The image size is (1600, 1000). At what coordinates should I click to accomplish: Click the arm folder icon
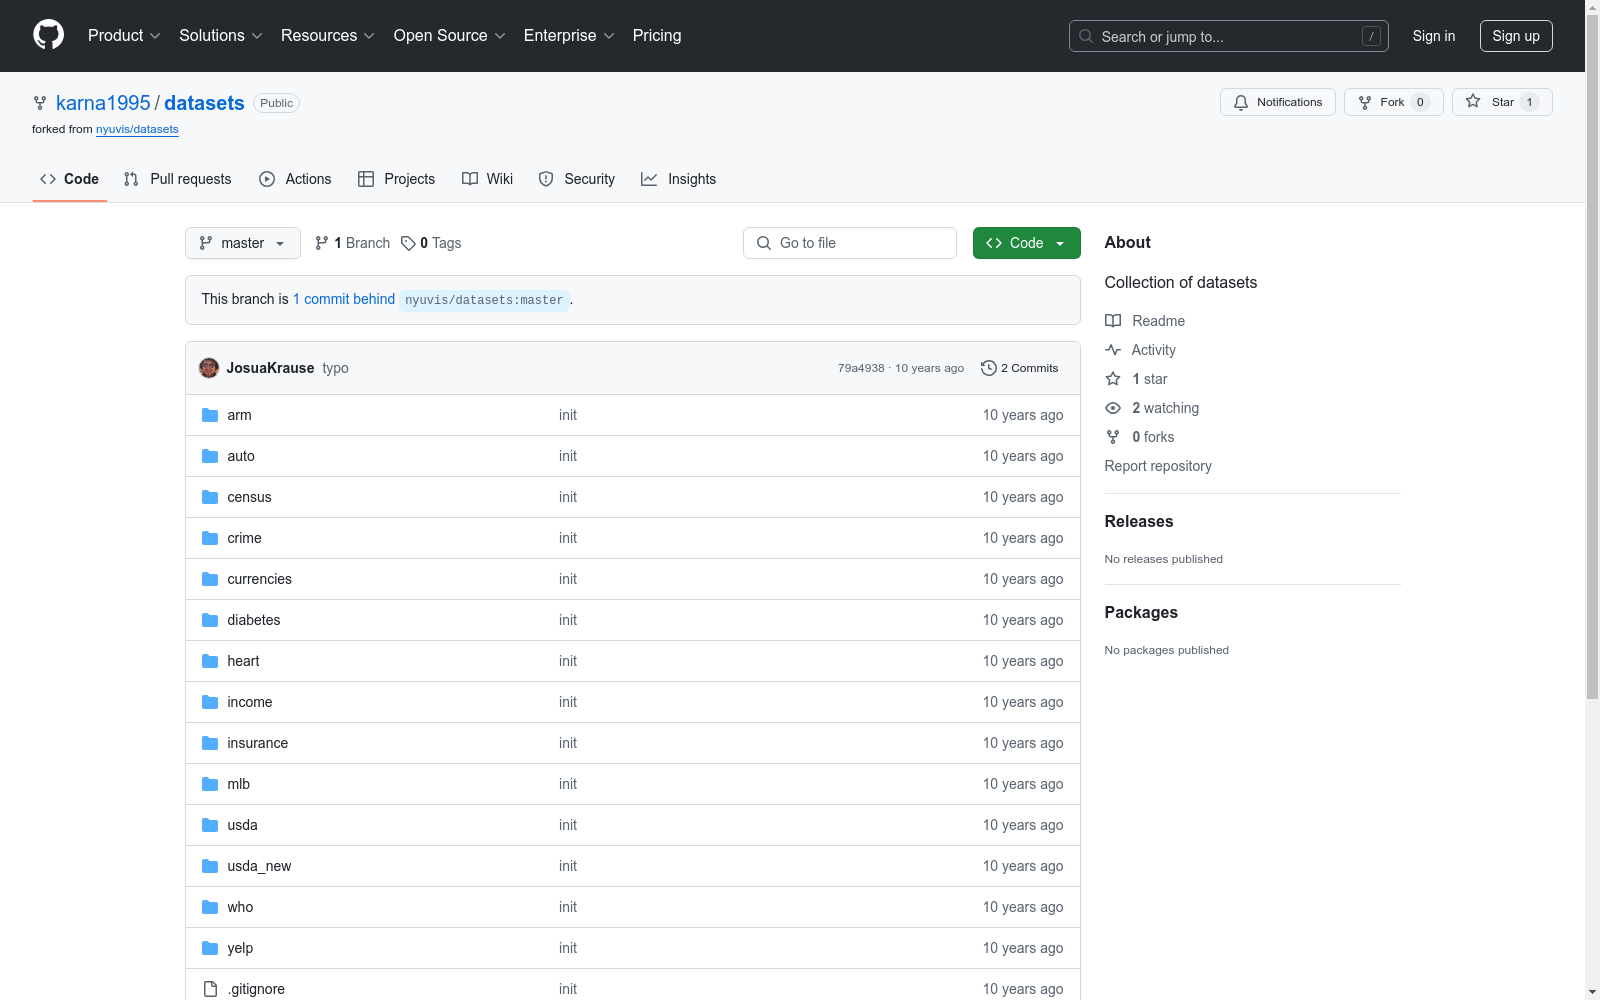click(210, 415)
